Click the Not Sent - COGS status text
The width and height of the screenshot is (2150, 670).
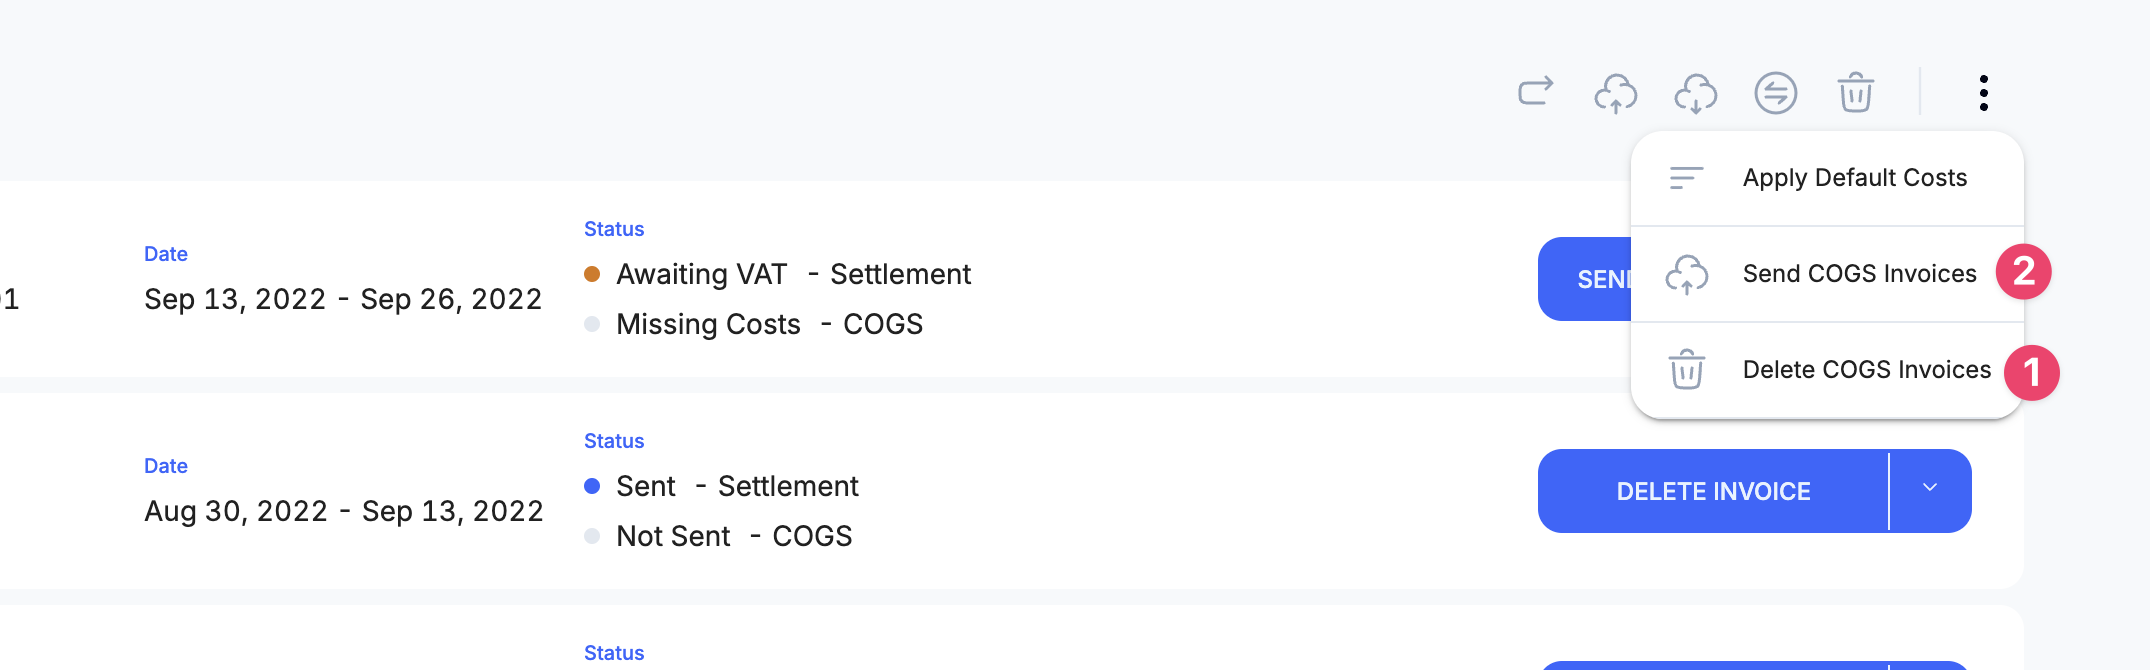point(734,536)
